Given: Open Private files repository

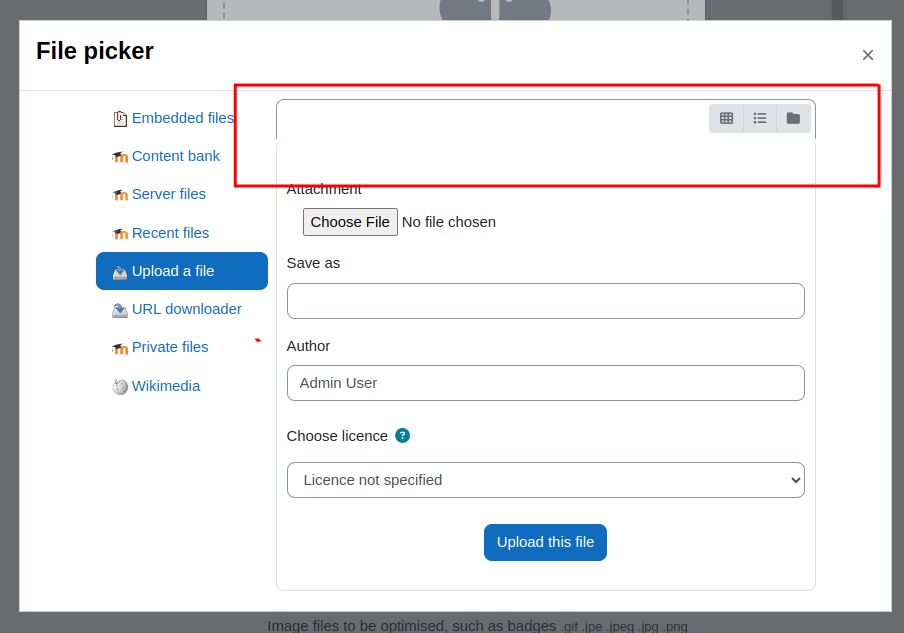Looking at the screenshot, I should pos(170,347).
